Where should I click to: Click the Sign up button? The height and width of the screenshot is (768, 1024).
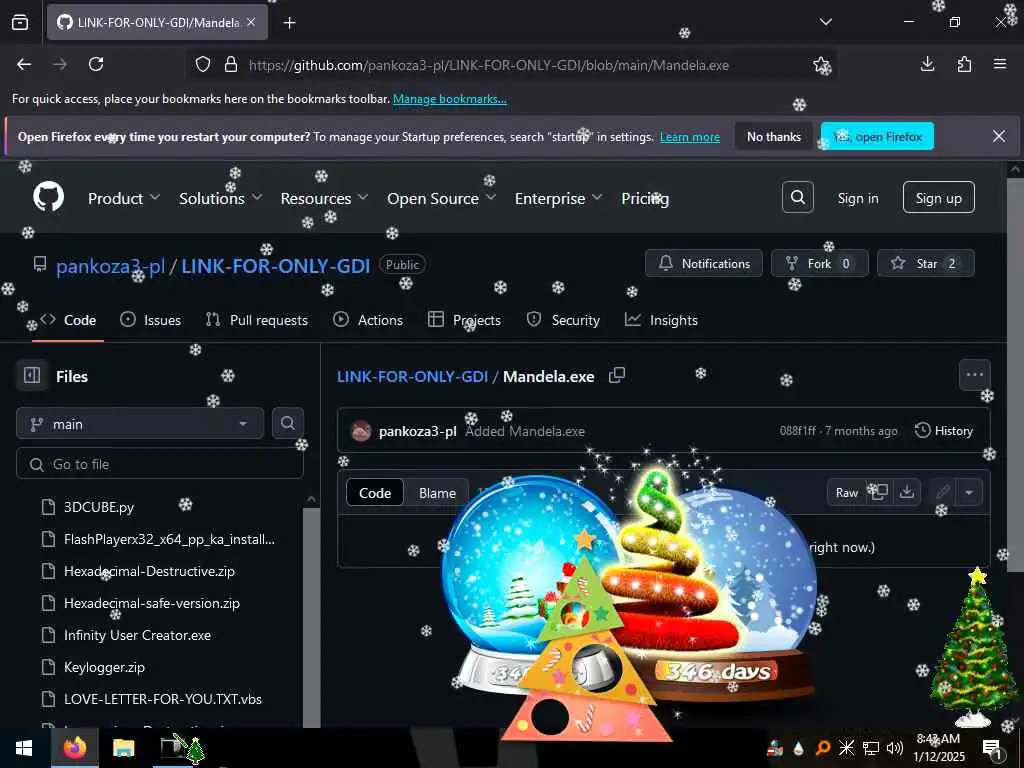(938, 197)
